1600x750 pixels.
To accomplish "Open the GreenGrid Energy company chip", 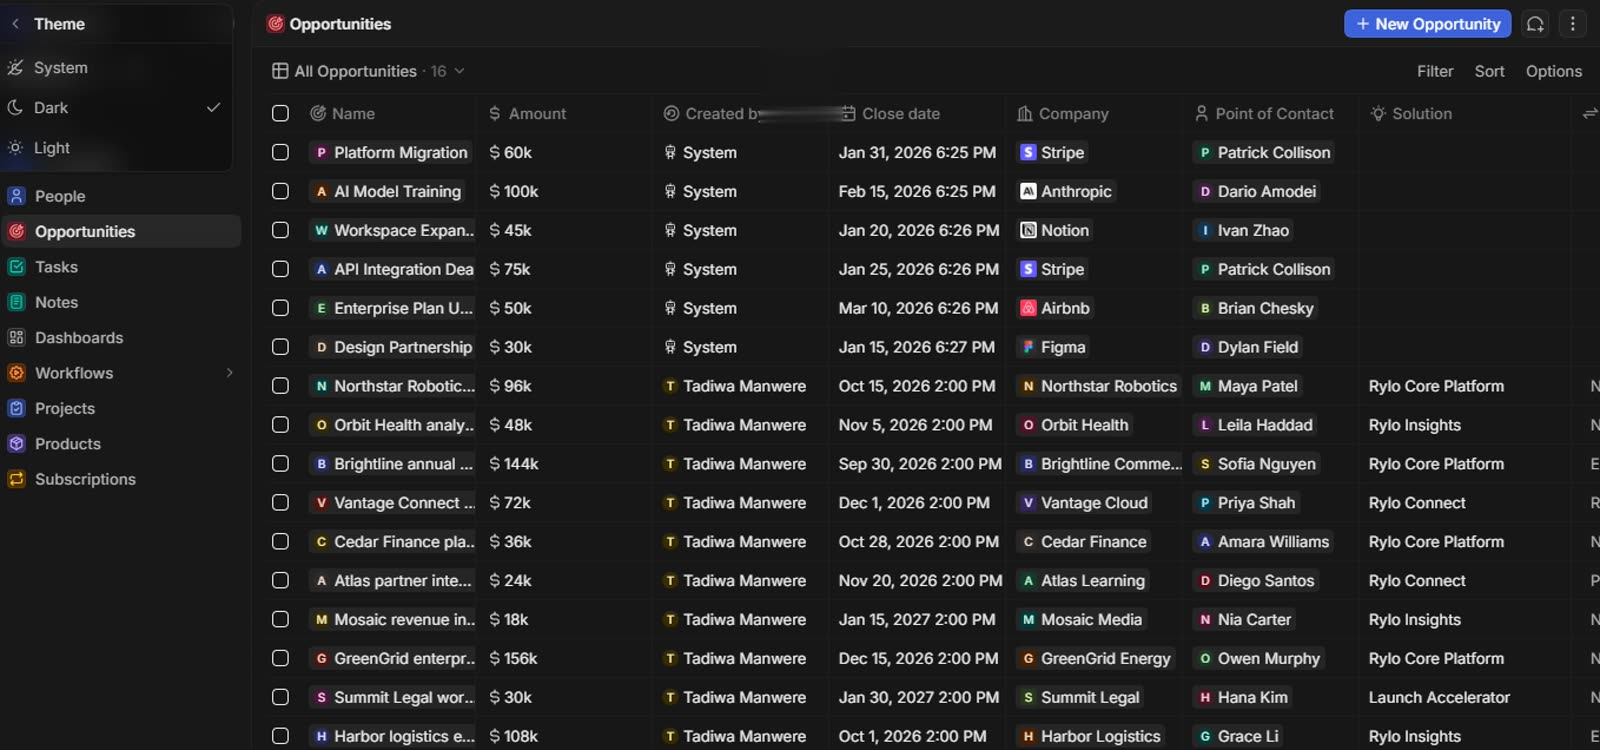I will tap(1095, 659).
